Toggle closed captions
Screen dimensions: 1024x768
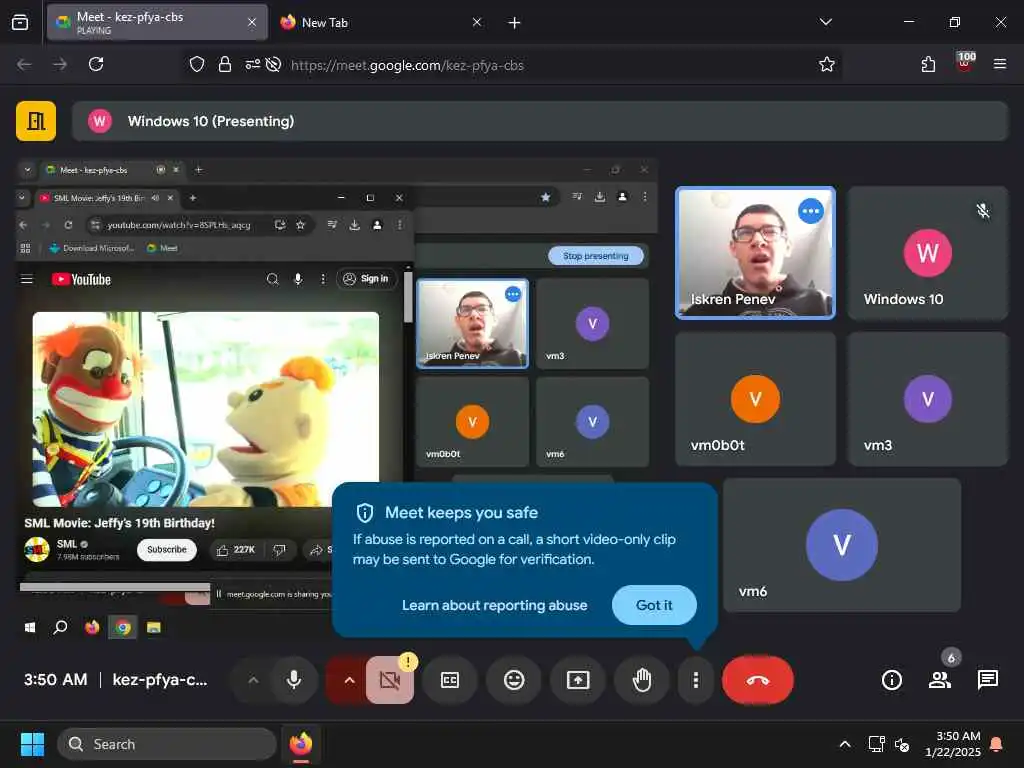[450, 680]
